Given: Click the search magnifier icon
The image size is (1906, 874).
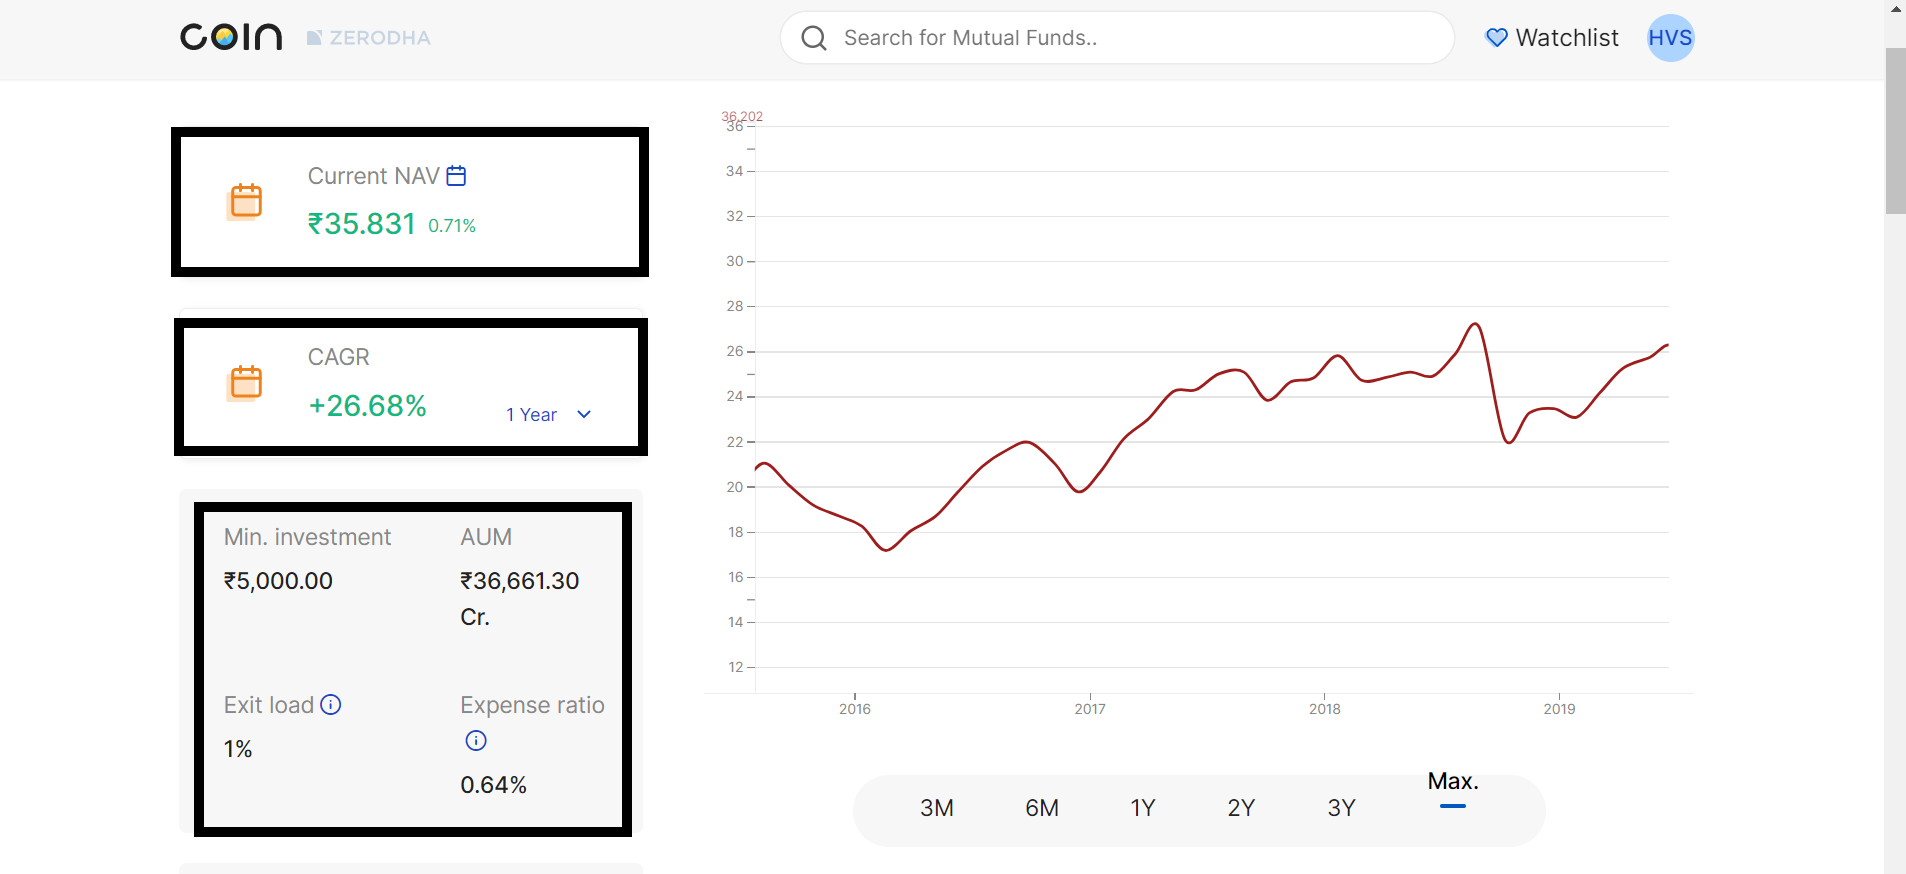Looking at the screenshot, I should tap(814, 38).
